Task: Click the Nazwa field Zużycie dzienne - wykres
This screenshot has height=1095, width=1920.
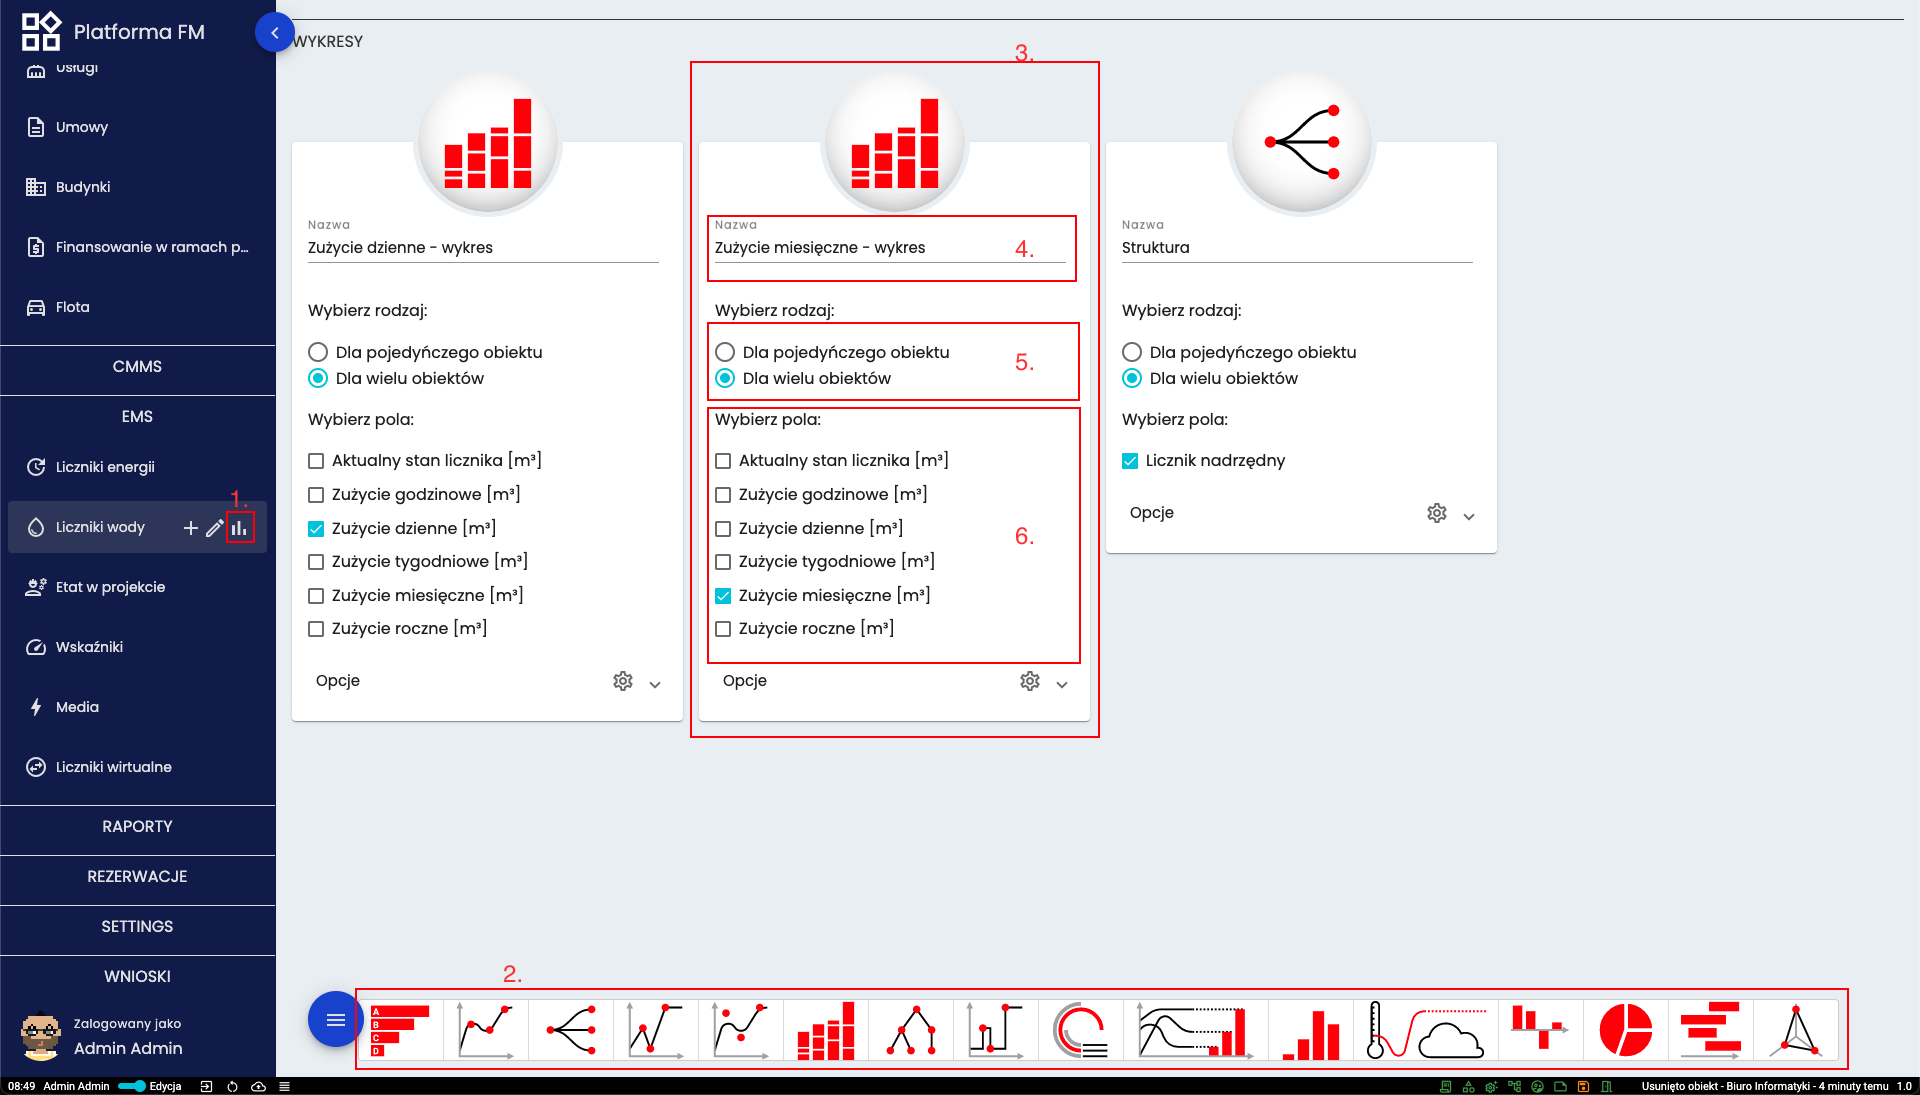Action: 483,248
